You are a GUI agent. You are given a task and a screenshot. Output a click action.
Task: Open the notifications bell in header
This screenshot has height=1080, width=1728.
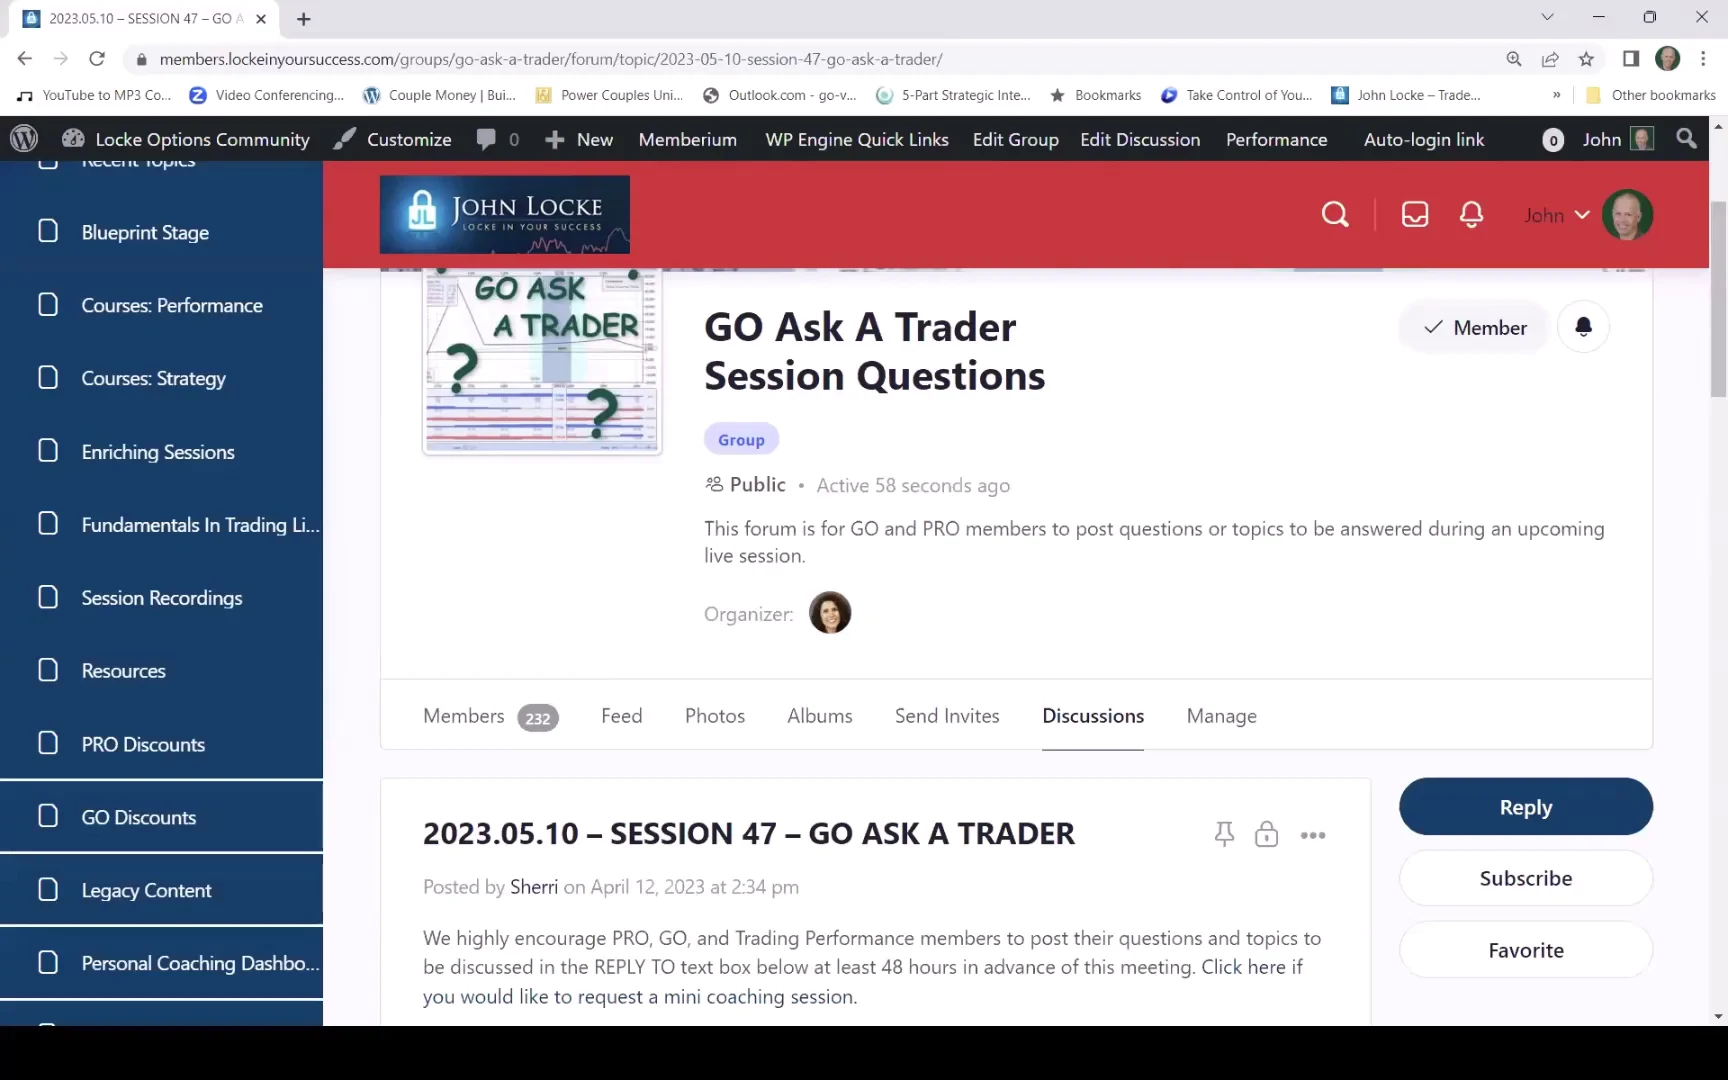1471,214
